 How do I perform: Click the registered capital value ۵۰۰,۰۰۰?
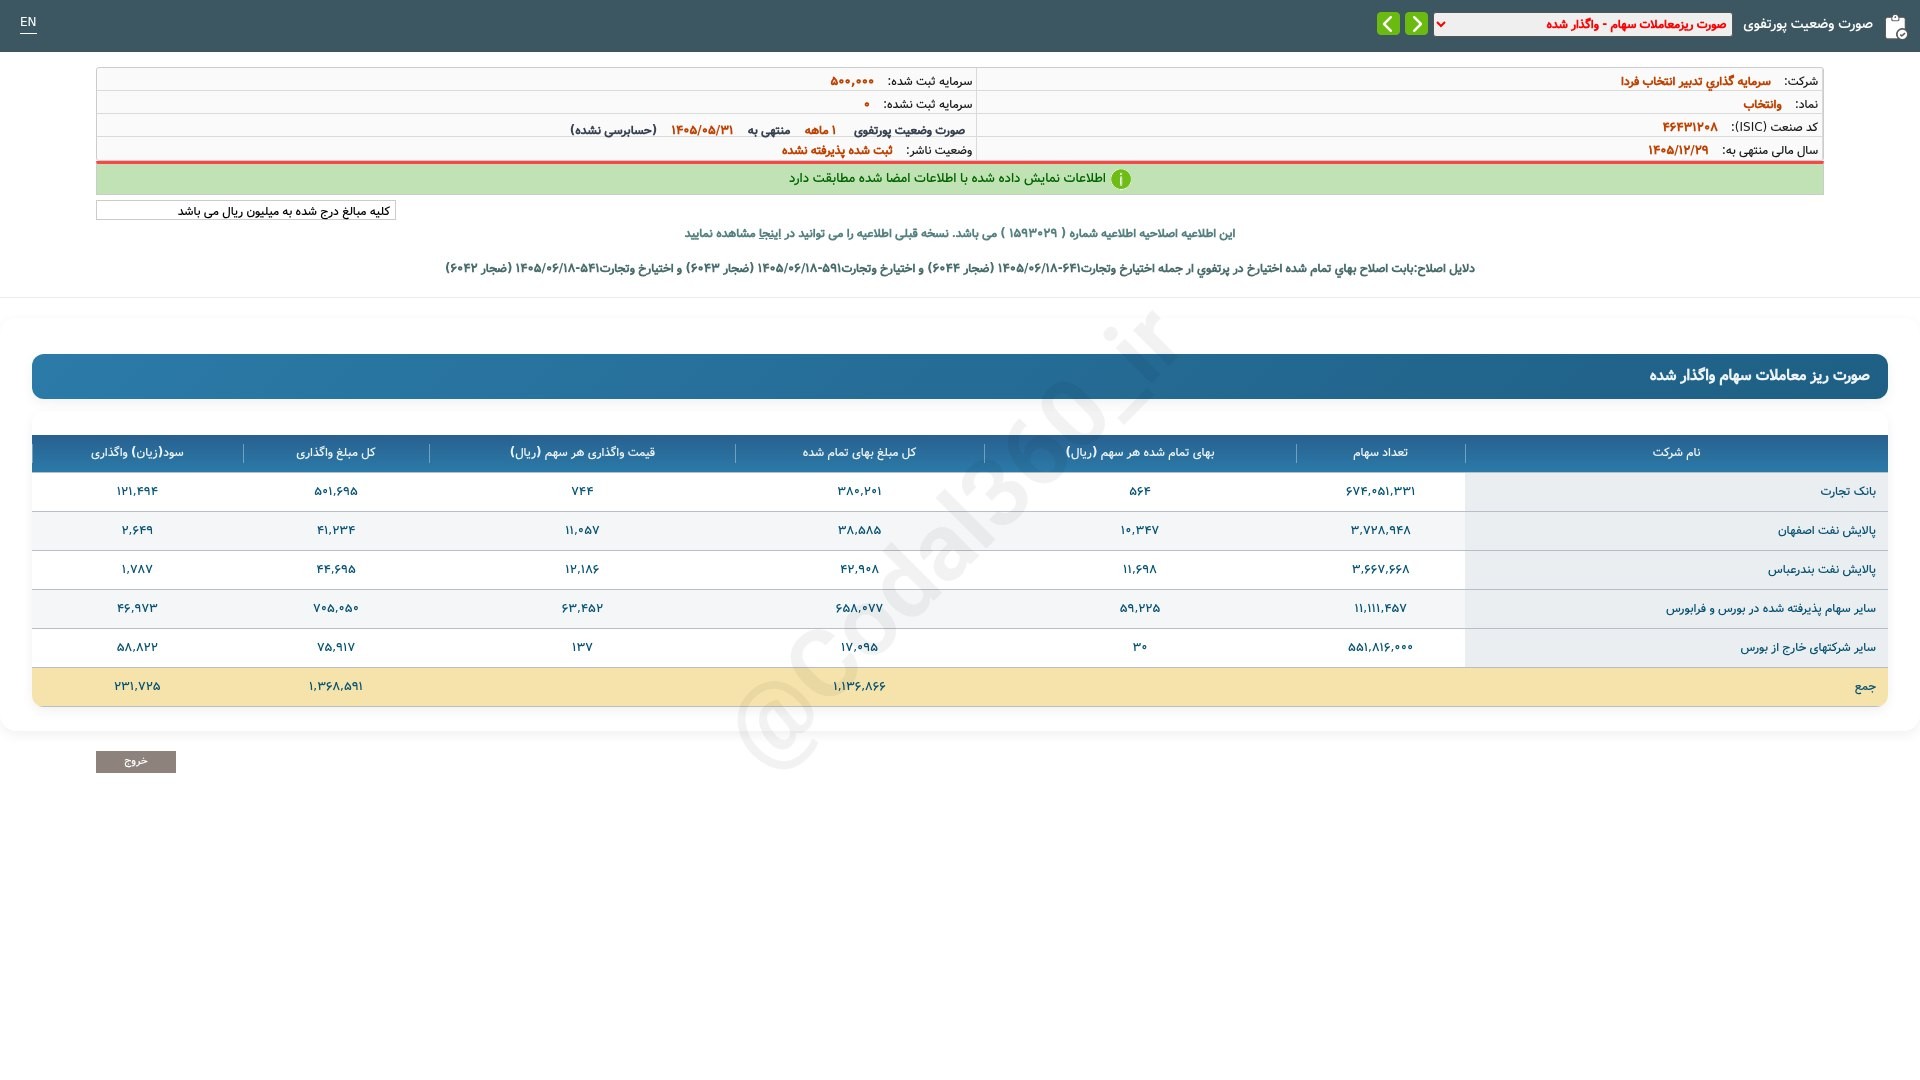point(852,81)
